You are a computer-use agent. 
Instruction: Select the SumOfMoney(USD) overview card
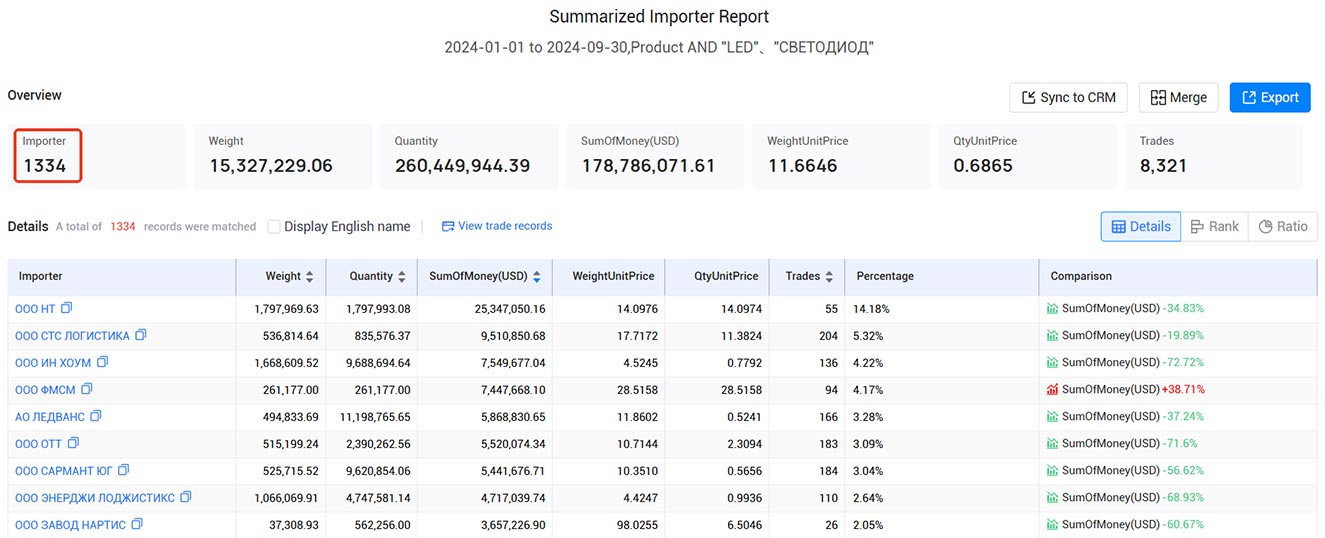pos(655,156)
